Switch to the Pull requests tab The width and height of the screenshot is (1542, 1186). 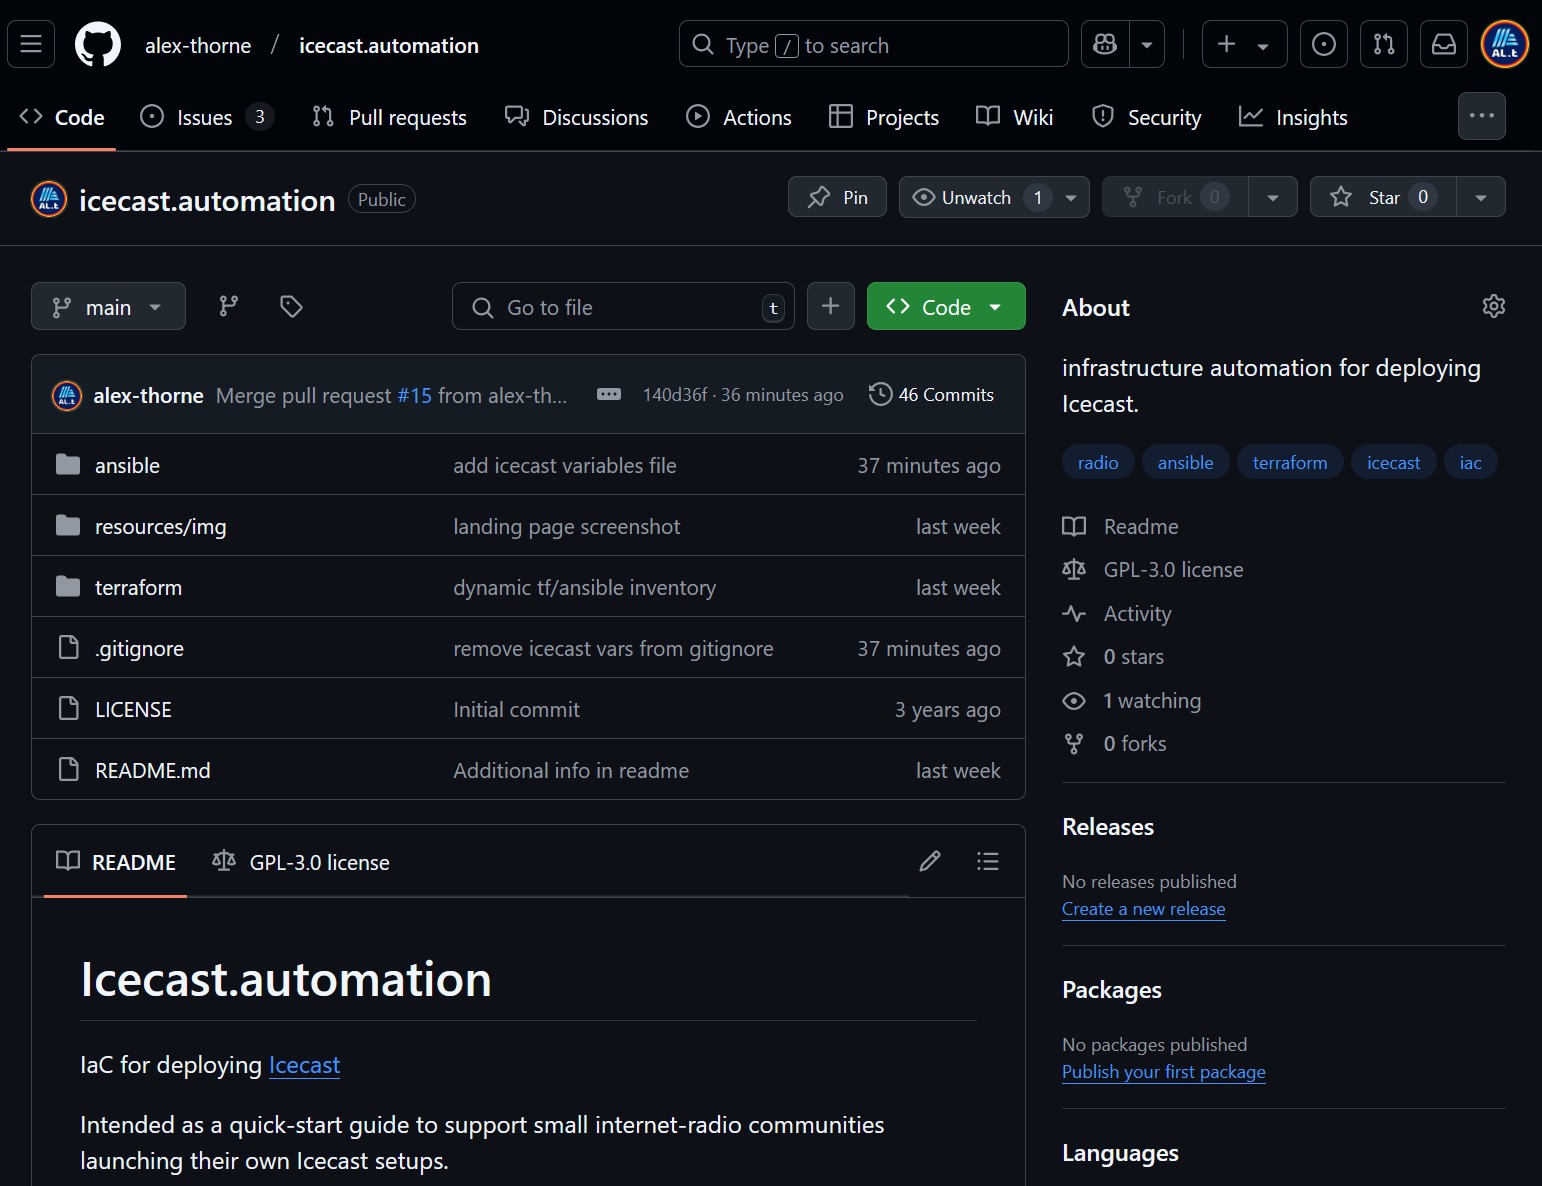tap(389, 117)
